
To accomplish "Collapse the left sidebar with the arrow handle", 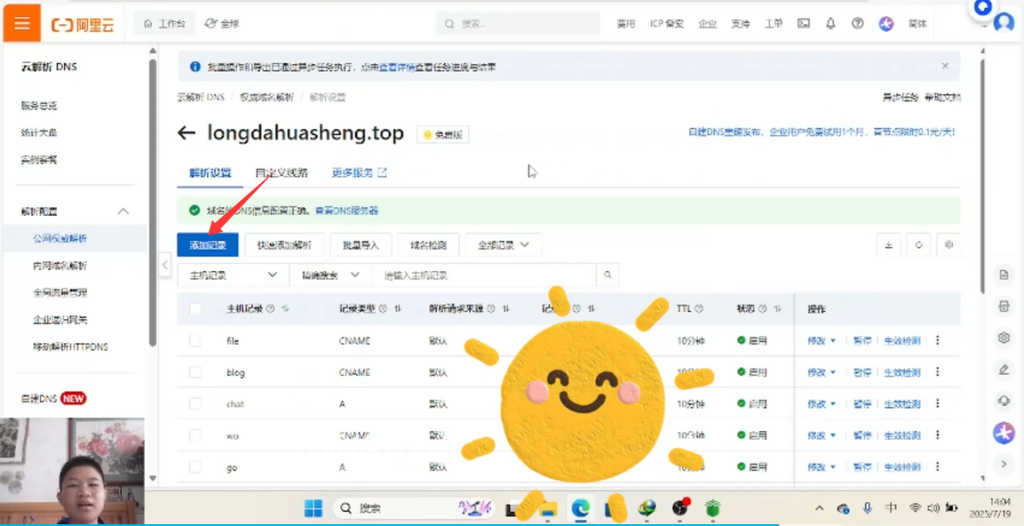I will click(x=165, y=265).
